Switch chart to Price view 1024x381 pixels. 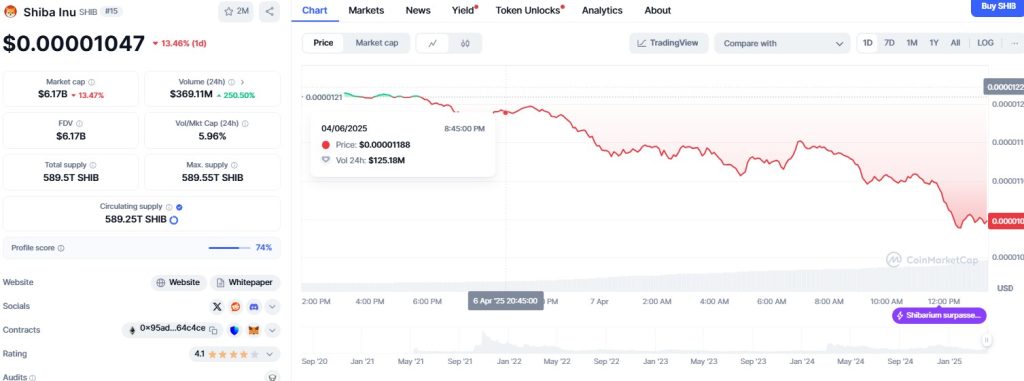coord(323,43)
